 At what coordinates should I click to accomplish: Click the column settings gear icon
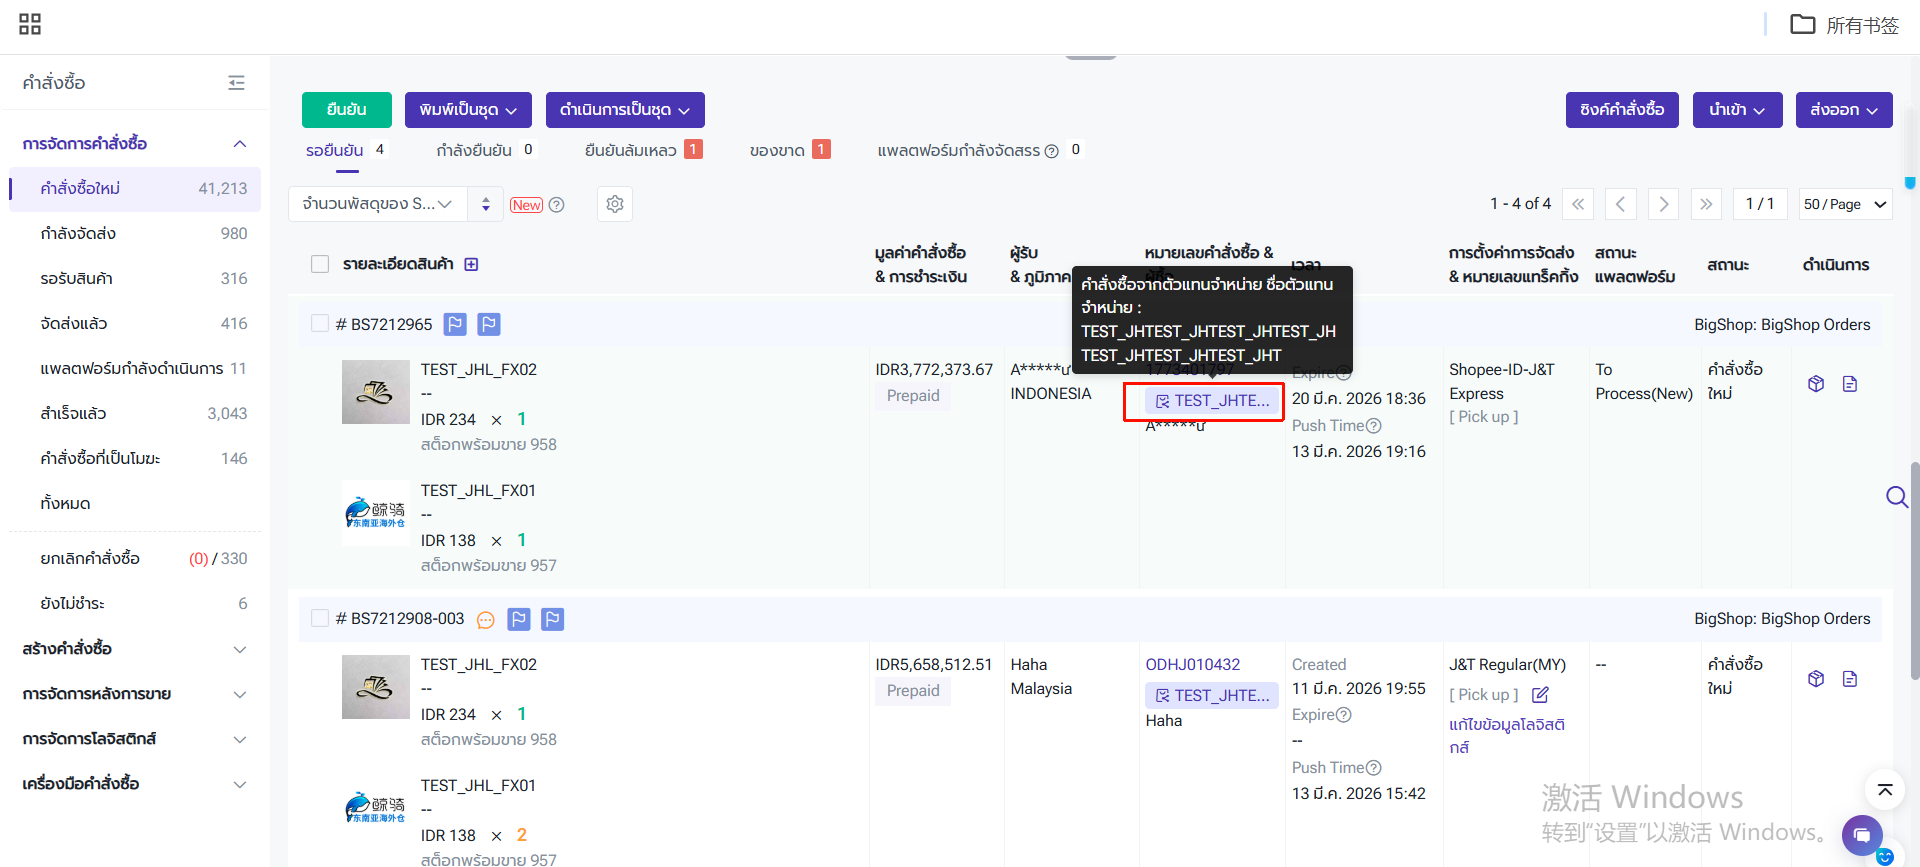pyautogui.click(x=615, y=204)
